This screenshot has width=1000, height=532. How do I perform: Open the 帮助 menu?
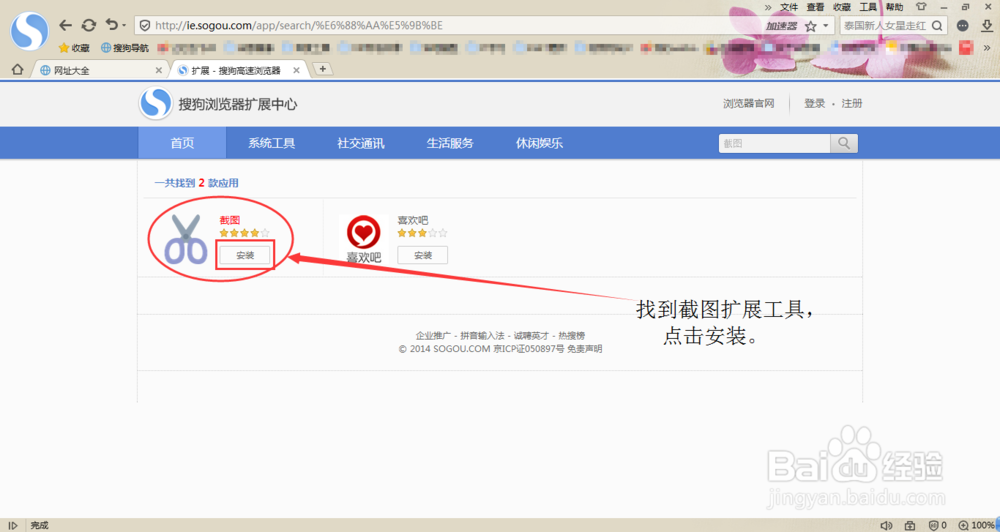point(894,7)
